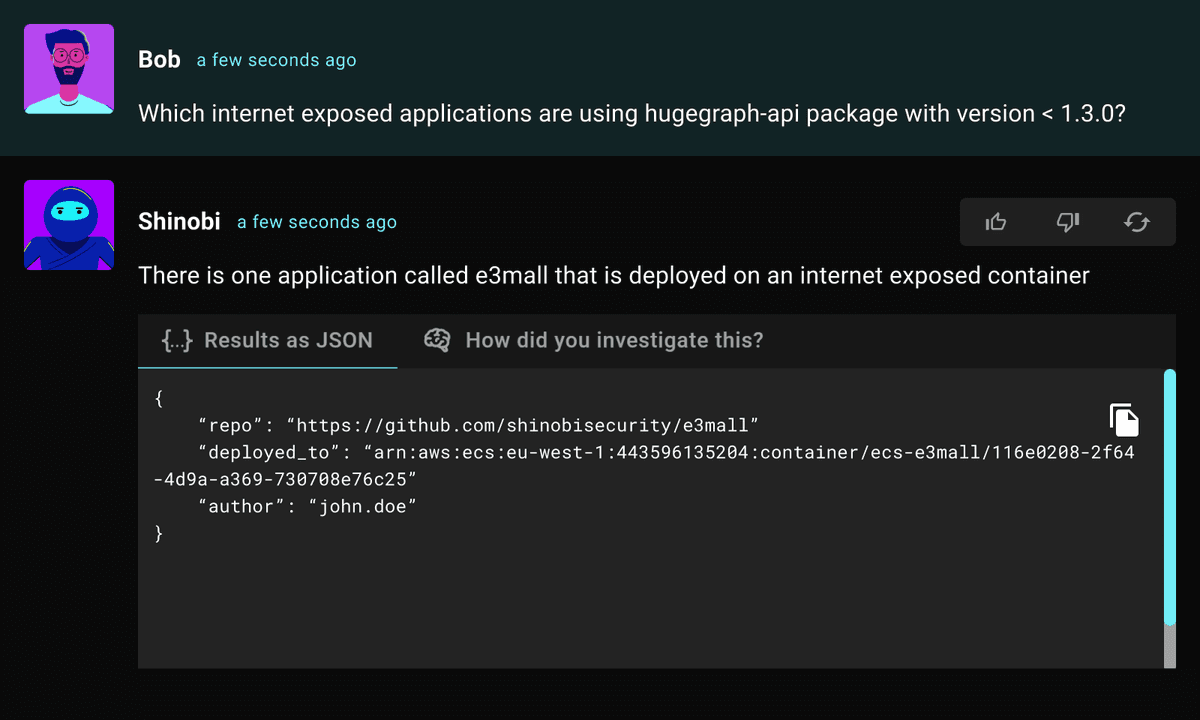Click Shinobi's username label
Screen dimensions: 1200x720
click(180, 221)
